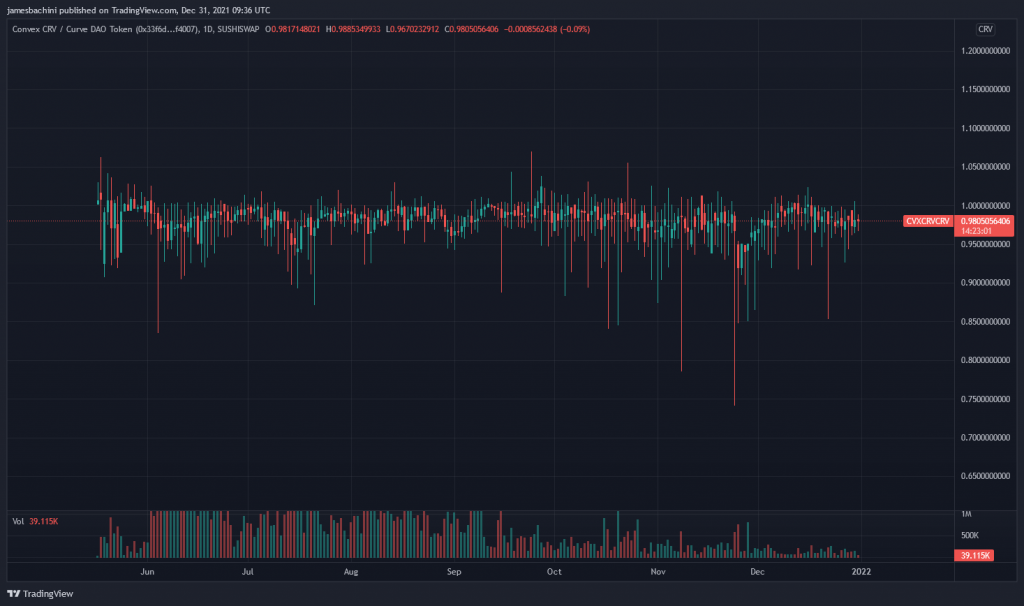Viewport: 1024px width, 606px height.
Task: Click the 0.7500000000 price axis label
Action: (x=985, y=399)
